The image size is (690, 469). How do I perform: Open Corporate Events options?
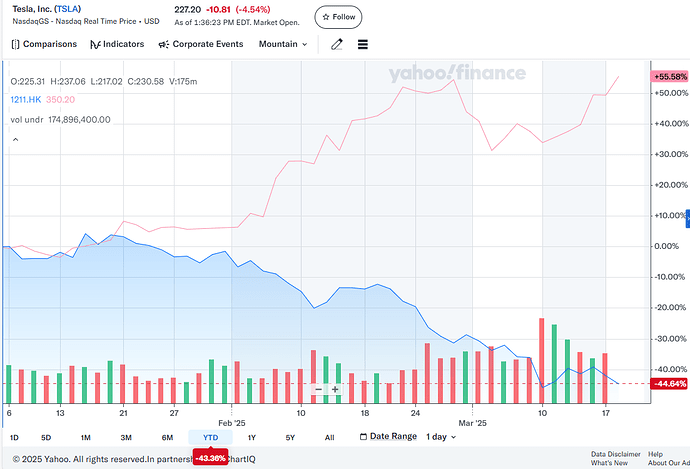point(201,44)
